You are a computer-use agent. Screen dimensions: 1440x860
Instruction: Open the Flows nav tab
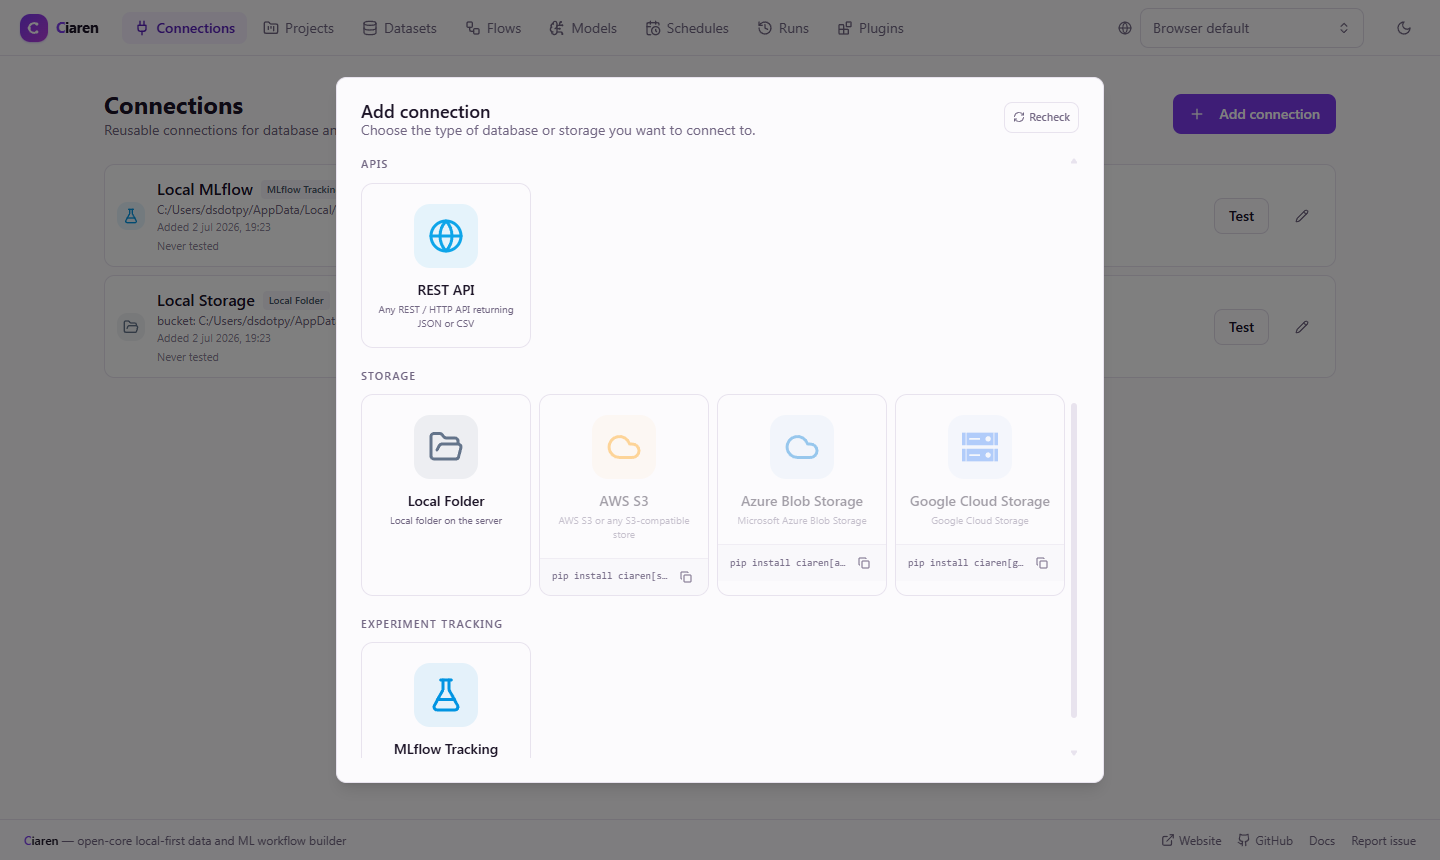pos(493,28)
